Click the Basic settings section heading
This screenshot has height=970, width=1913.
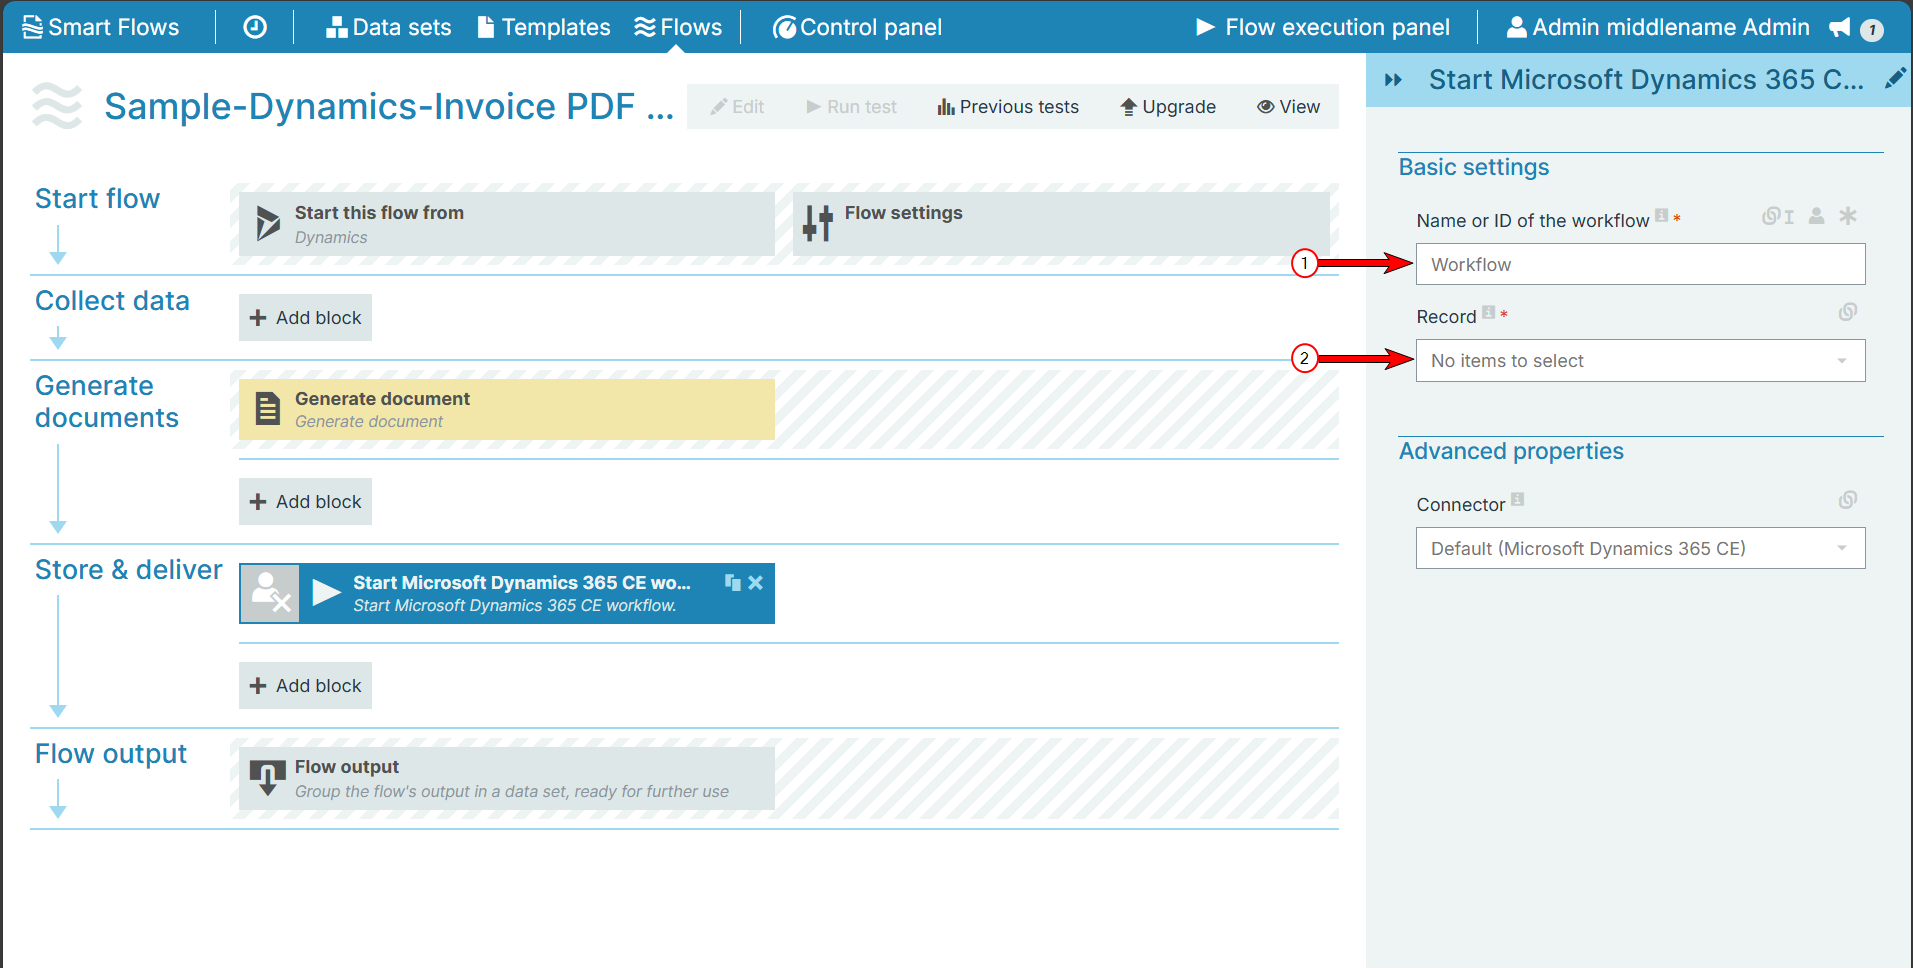(1473, 167)
